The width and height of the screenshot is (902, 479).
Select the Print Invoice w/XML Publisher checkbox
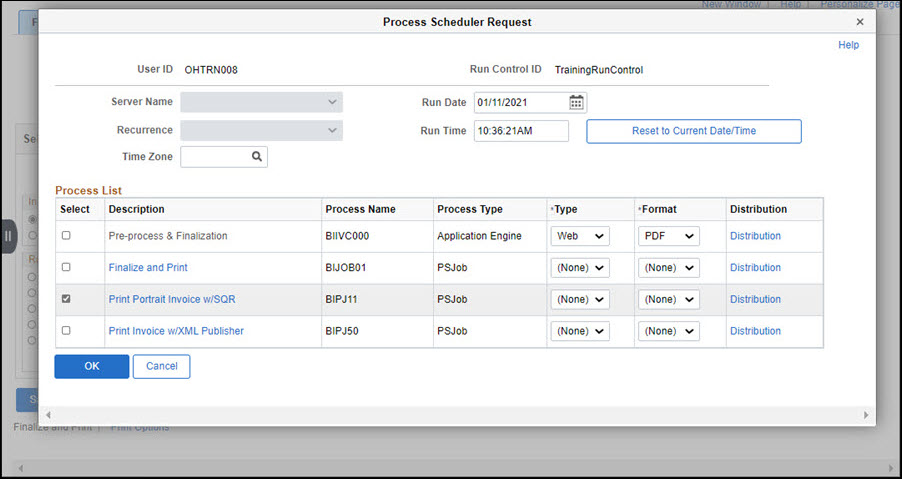(x=66, y=331)
